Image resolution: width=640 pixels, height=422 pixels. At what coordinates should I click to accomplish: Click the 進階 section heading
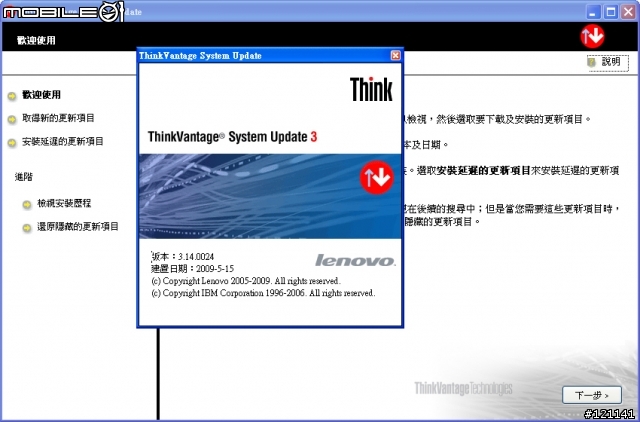pyautogui.click(x=24, y=177)
